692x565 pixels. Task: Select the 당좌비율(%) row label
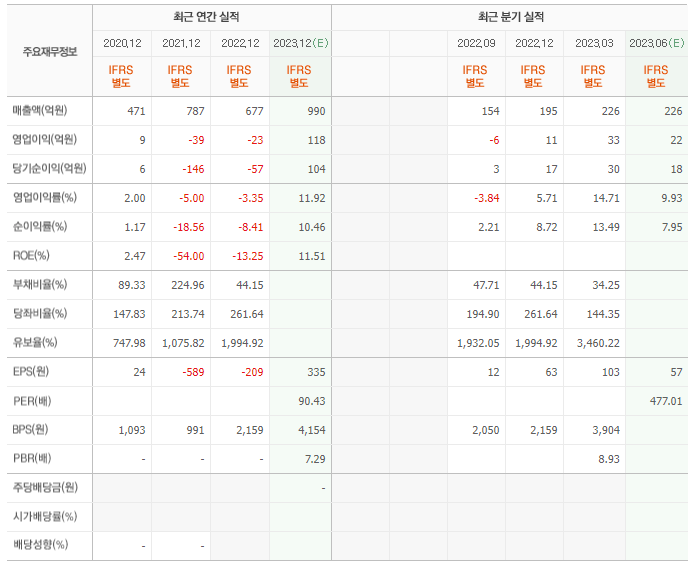(40, 313)
